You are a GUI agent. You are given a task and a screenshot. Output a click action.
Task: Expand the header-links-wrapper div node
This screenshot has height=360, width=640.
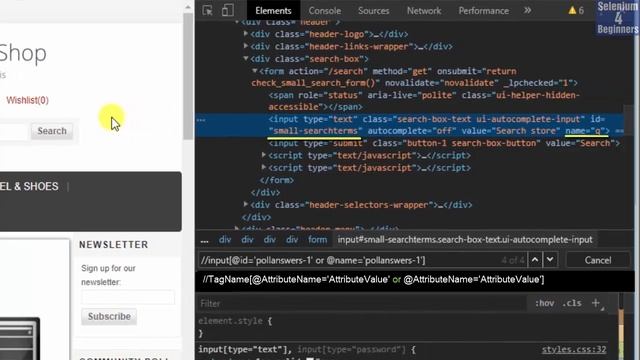pyautogui.click(x=246, y=46)
